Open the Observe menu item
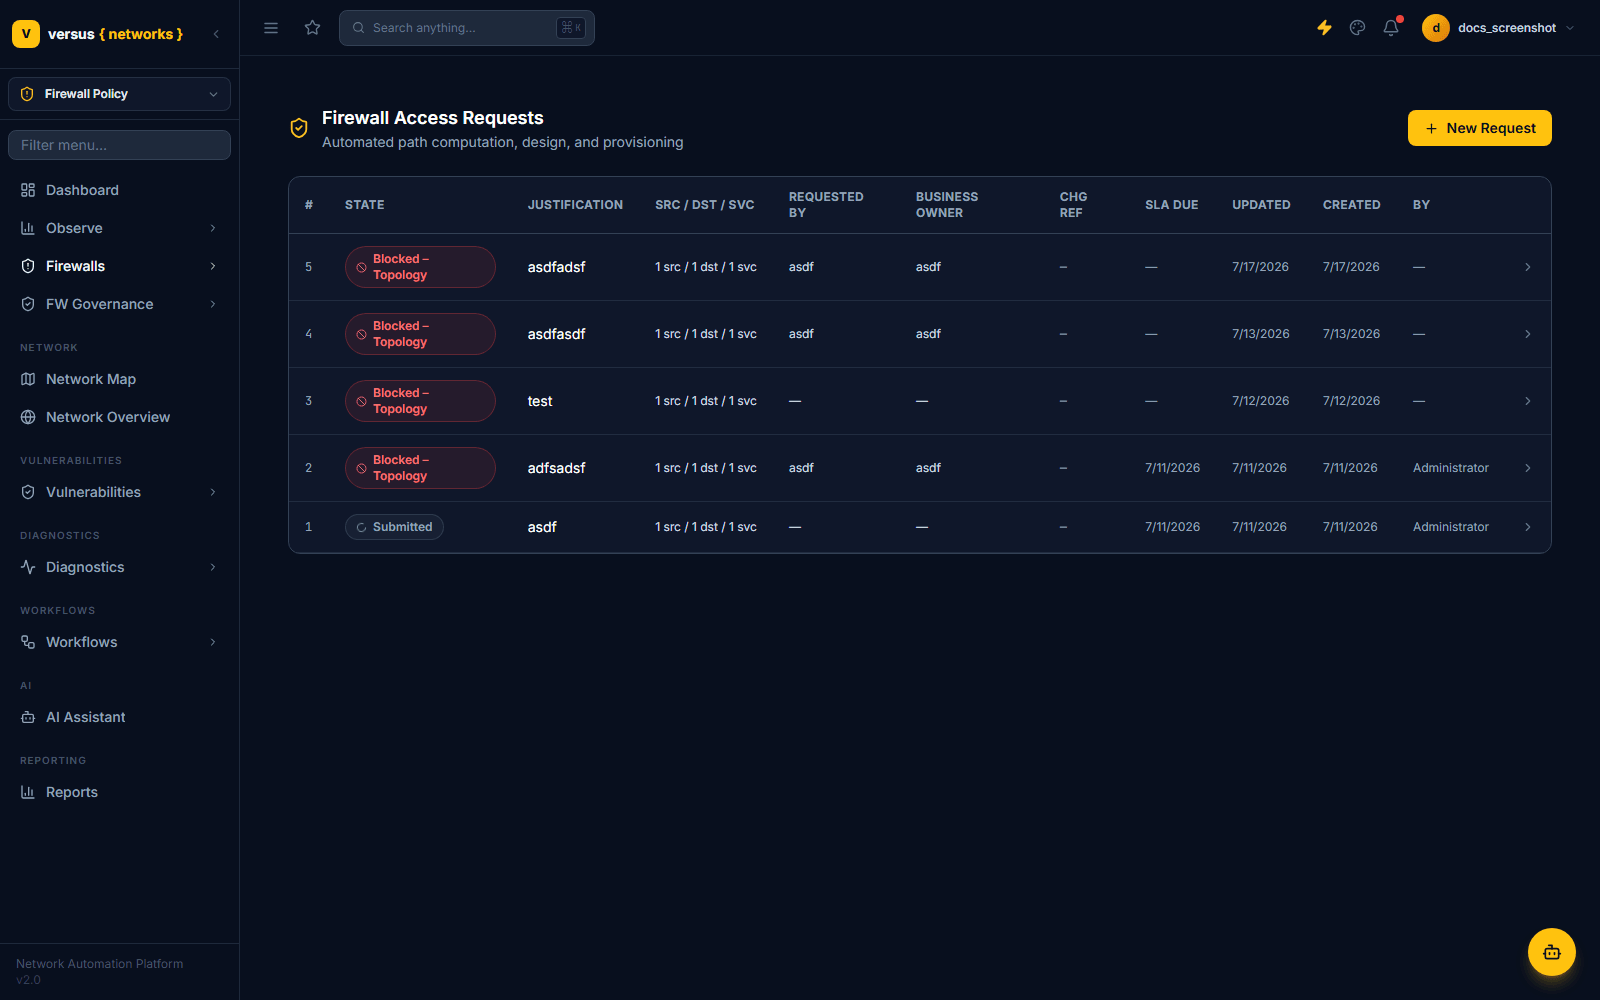 119,228
